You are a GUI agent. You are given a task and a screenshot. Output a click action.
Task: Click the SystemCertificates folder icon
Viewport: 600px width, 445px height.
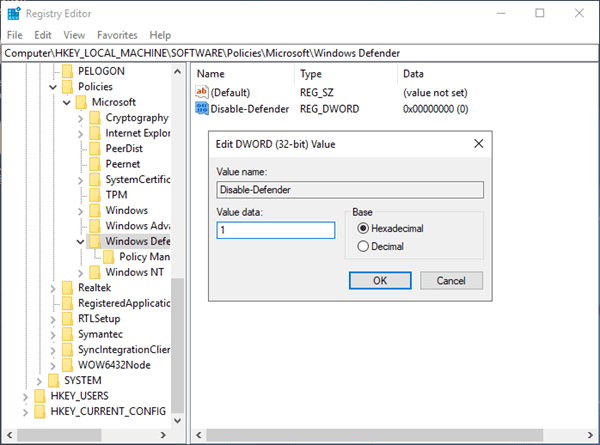tap(95, 179)
